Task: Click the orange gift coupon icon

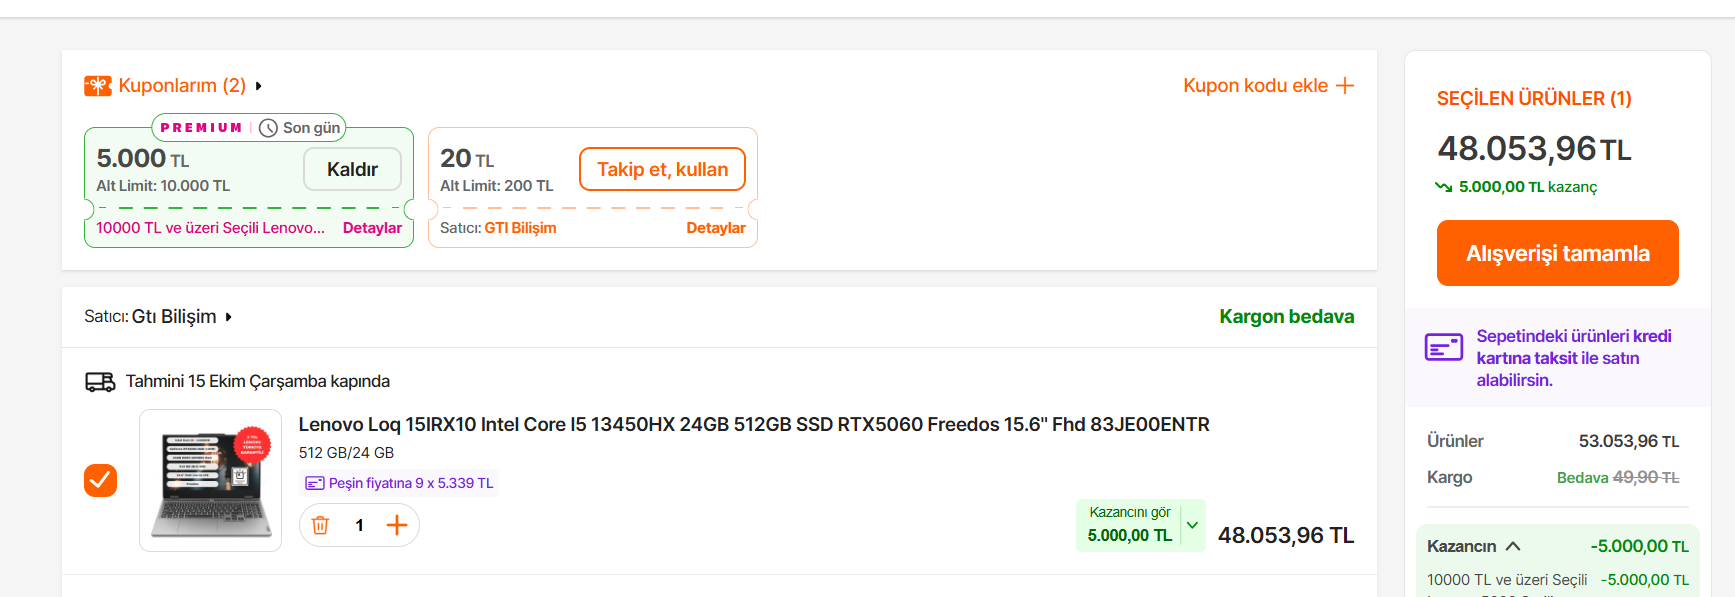Action: (x=97, y=86)
